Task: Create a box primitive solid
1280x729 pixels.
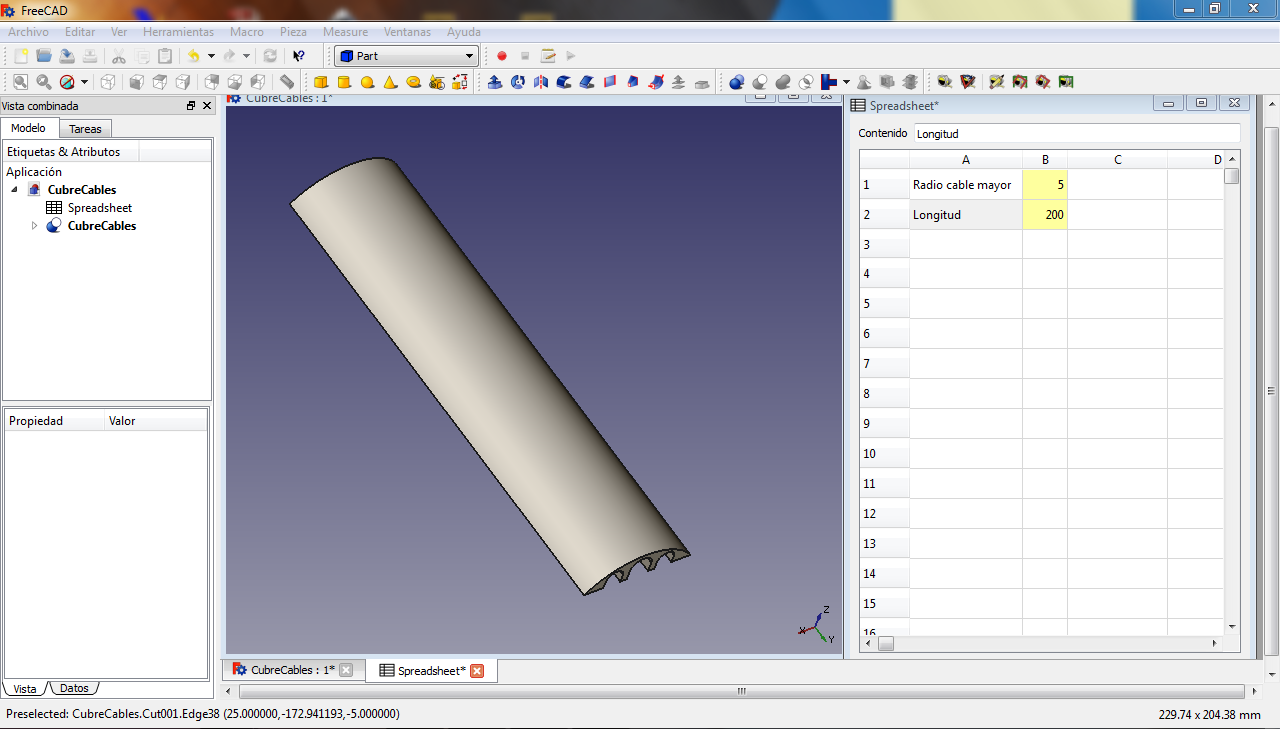Action: pyautogui.click(x=321, y=82)
